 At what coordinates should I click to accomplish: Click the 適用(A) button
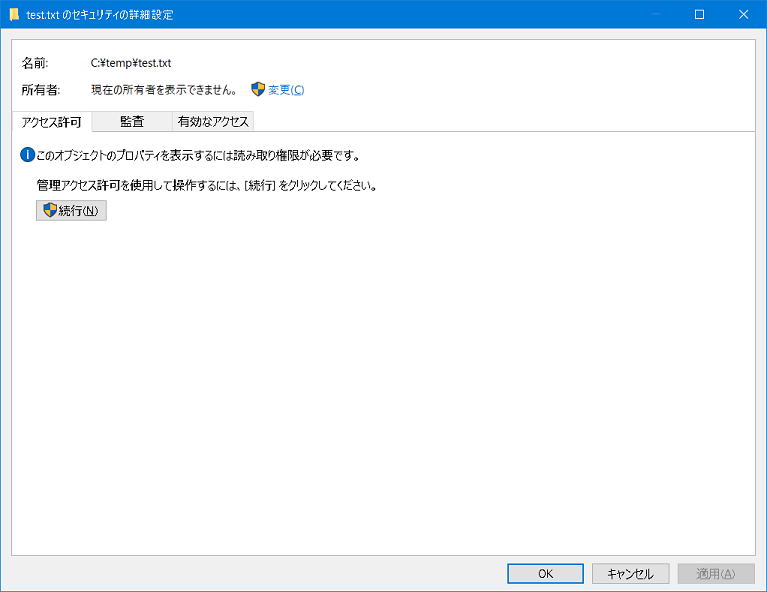click(x=715, y=574)
